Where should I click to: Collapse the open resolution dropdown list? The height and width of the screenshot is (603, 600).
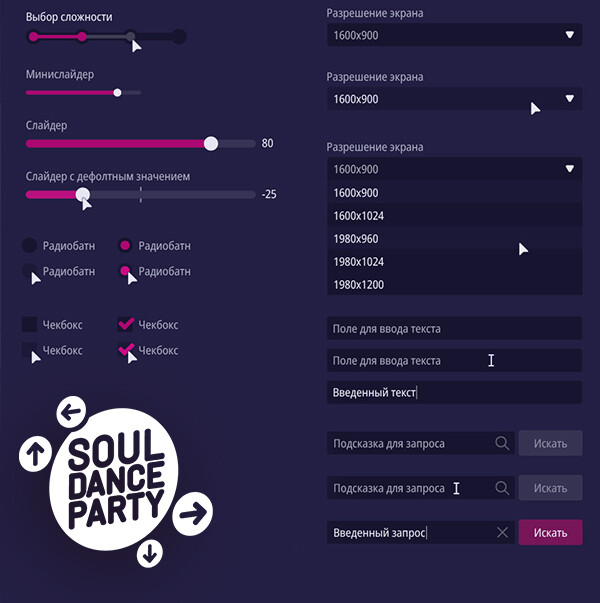570,169
